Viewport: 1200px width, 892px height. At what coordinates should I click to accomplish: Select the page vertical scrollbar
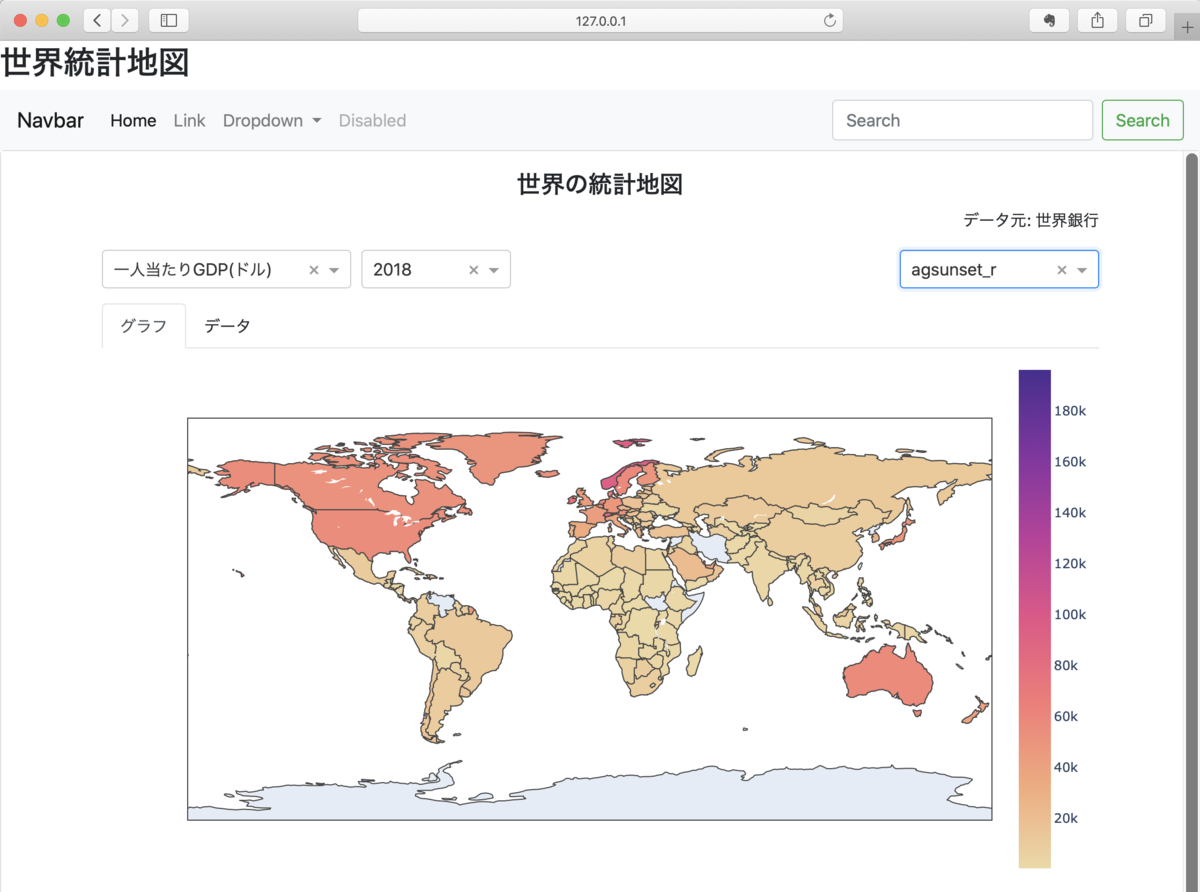(x=1191, y=520)
